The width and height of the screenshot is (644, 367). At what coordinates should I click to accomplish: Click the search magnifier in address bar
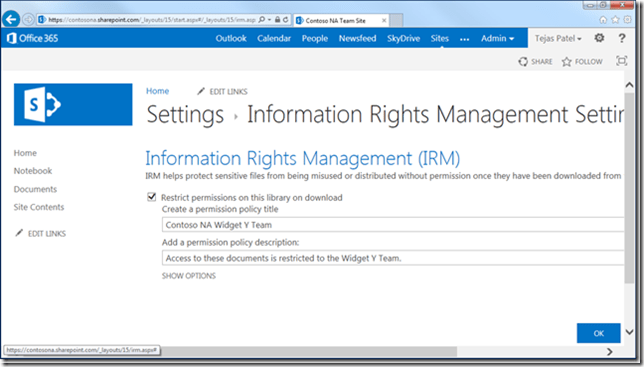262,19
